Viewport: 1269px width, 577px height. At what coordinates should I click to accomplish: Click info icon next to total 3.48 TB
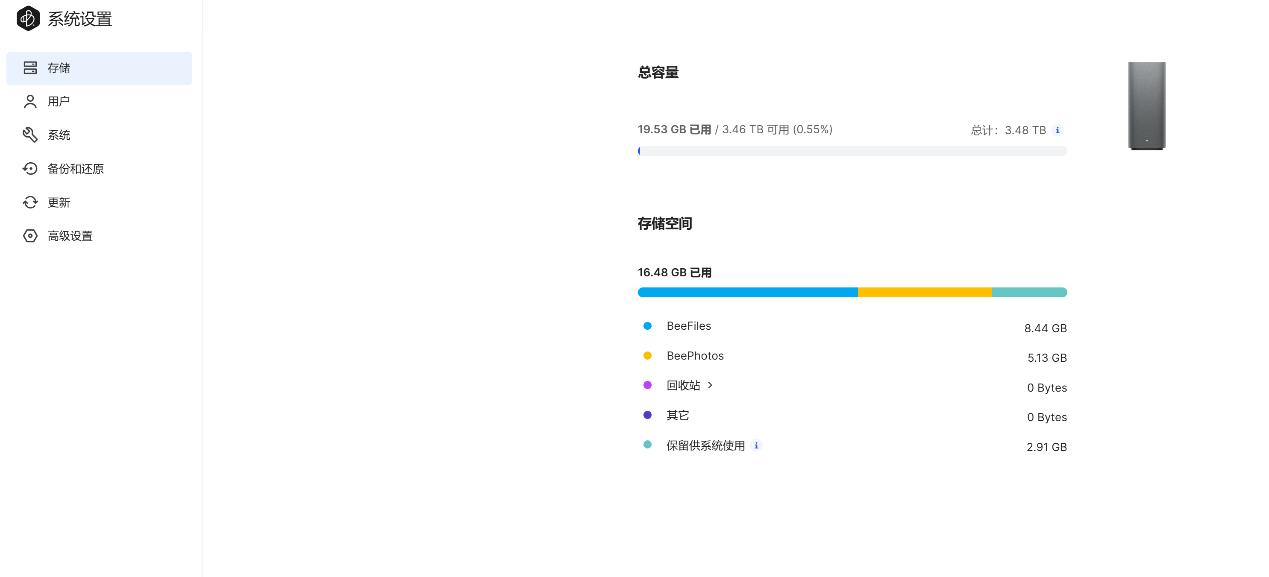(1058, 130)
